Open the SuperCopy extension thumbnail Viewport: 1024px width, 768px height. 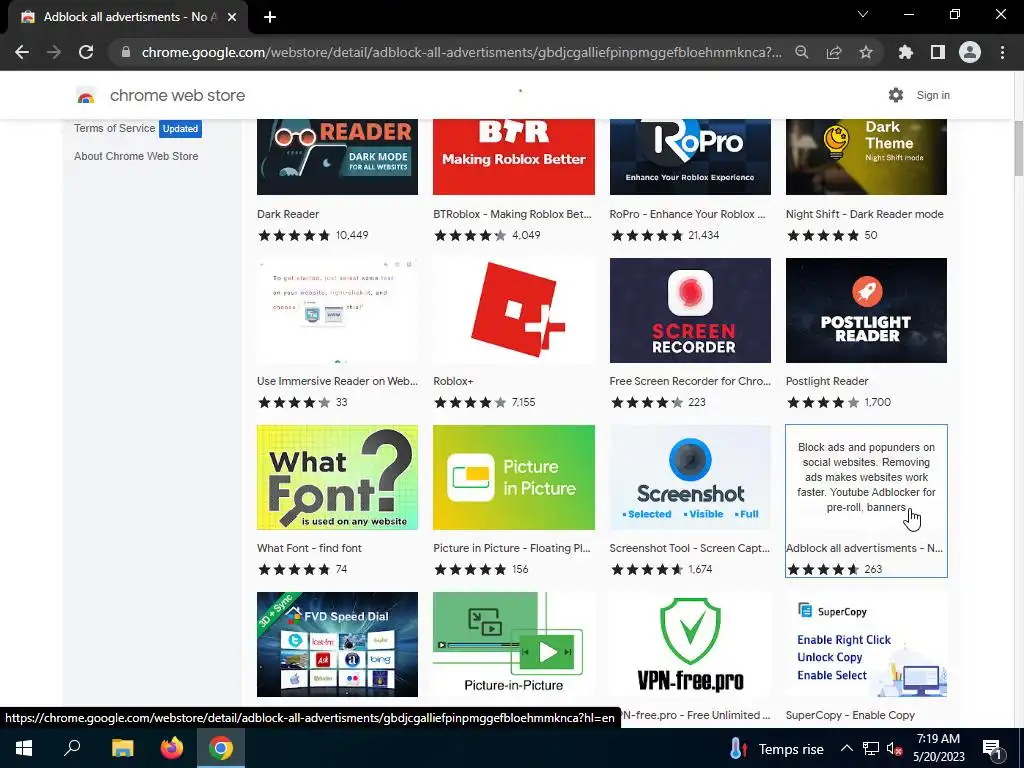(866, 645)
